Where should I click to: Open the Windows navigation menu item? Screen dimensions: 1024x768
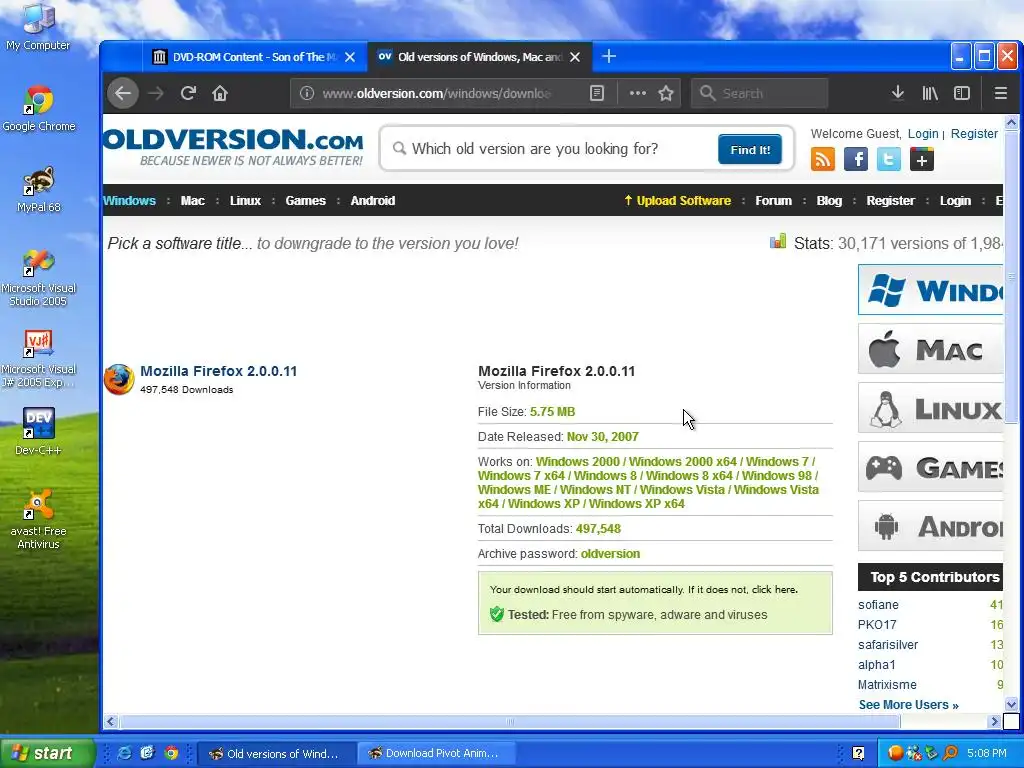tap(129, 200)
